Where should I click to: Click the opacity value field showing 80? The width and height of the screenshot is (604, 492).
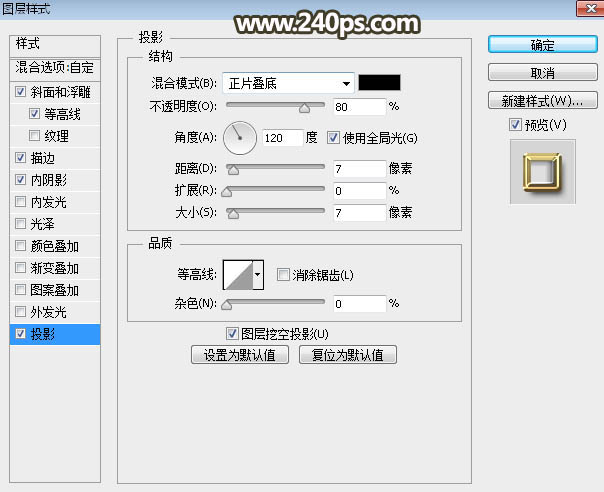[359, 107]
